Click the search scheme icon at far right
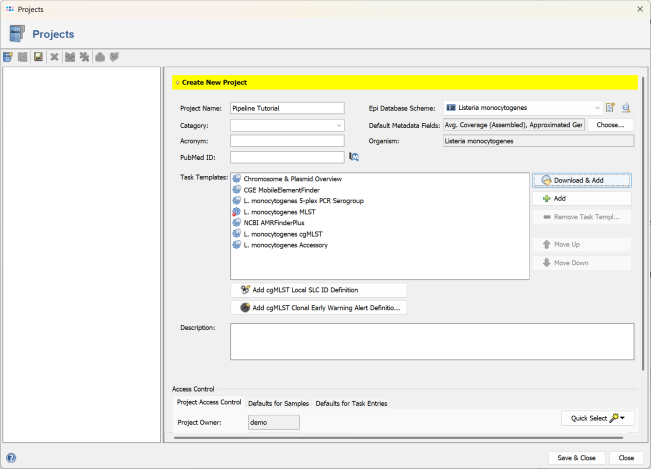The width and height of the screenshot is (651, 469). click(x=626, y=108)
